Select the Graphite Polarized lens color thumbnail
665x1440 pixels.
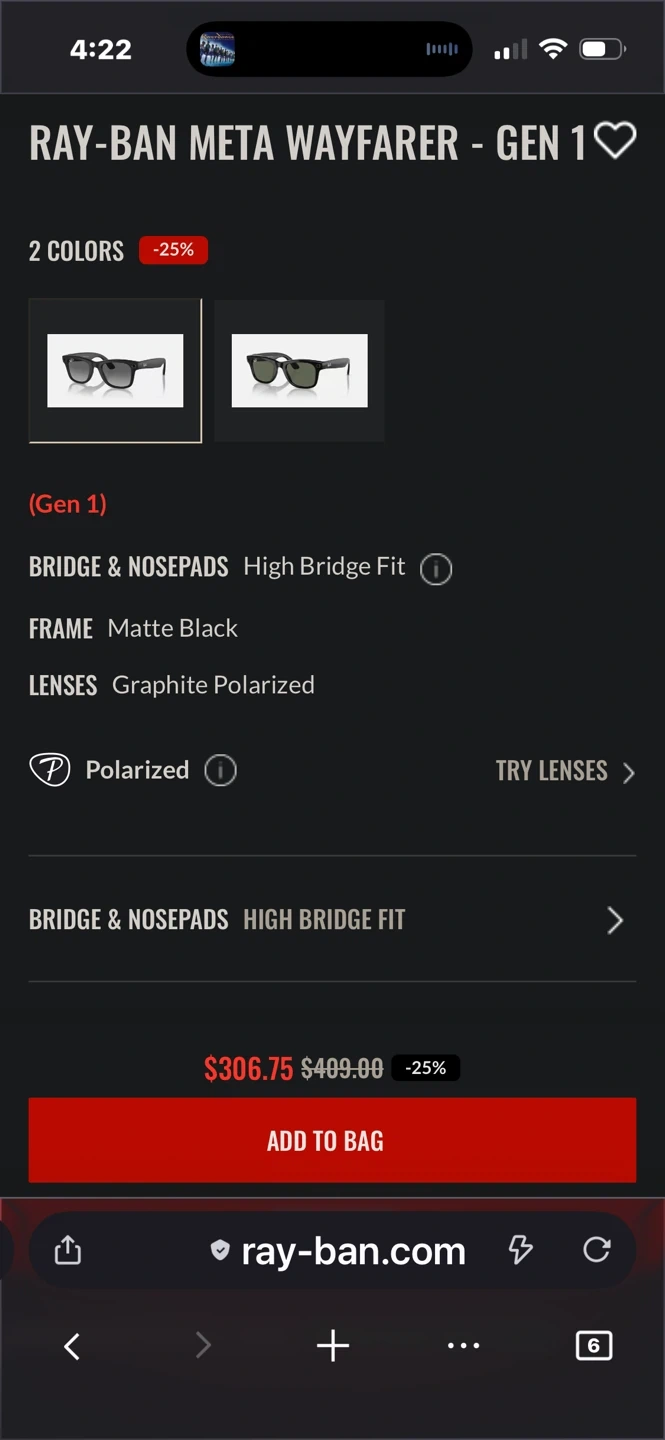click(x=115, y=371)
